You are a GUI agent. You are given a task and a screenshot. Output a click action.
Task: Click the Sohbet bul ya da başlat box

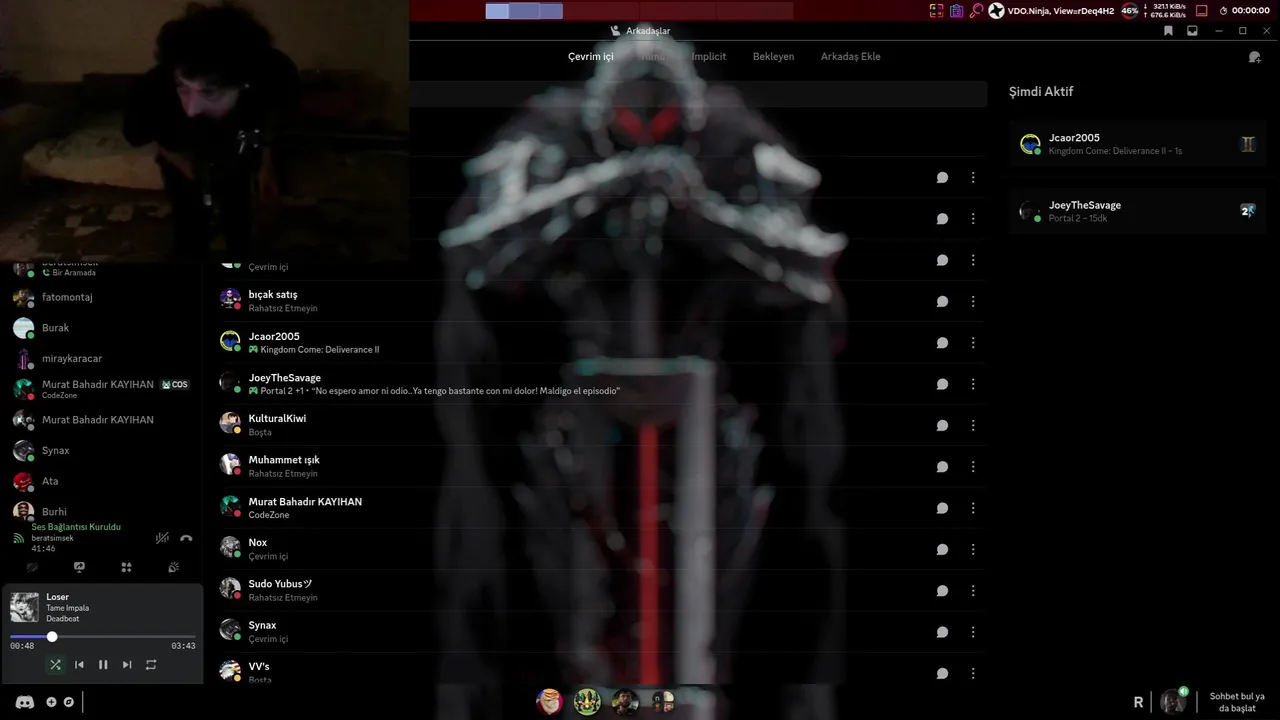coord(1237,702)
